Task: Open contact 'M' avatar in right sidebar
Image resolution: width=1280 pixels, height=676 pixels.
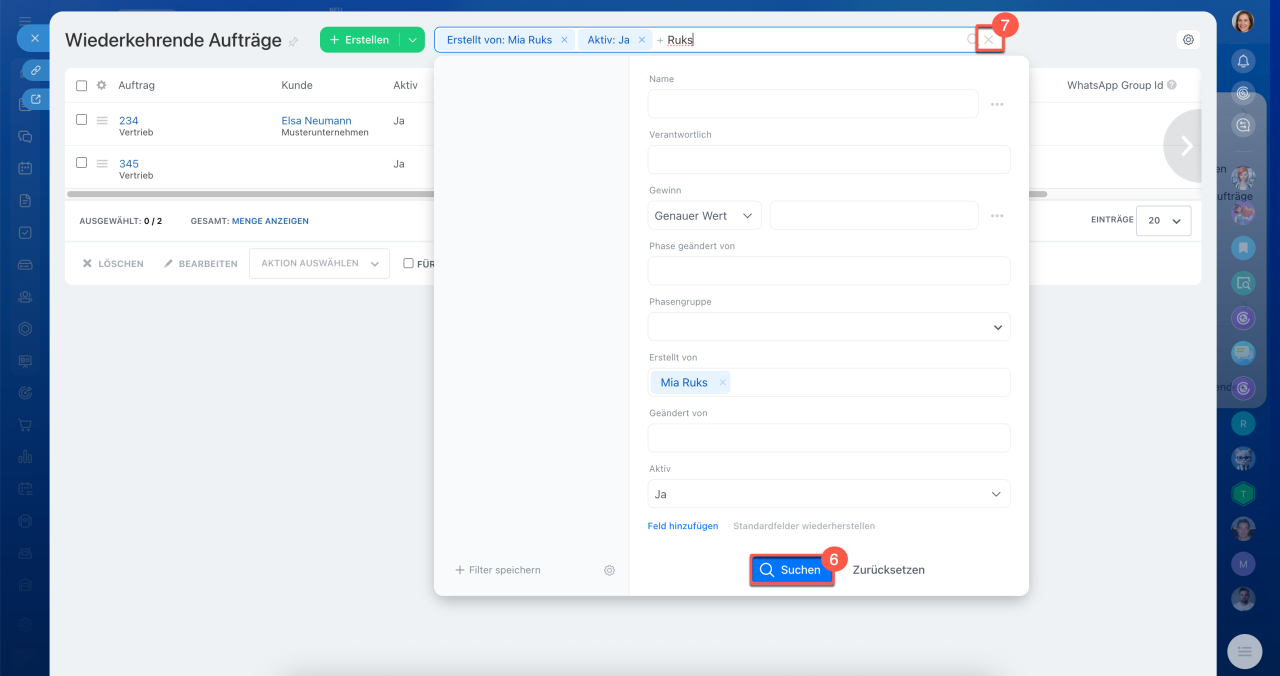Action: click(x=1243, y=564)
